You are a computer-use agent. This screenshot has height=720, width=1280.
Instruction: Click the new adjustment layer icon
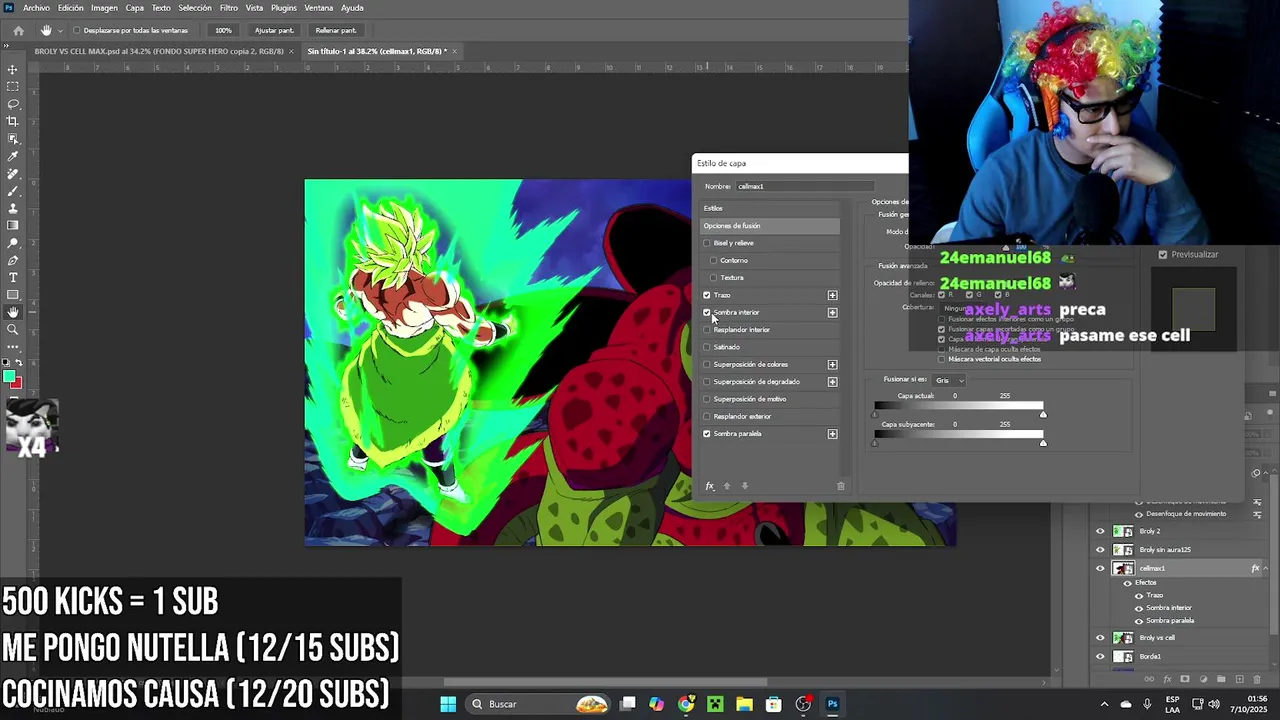(x=1202, y=679)
